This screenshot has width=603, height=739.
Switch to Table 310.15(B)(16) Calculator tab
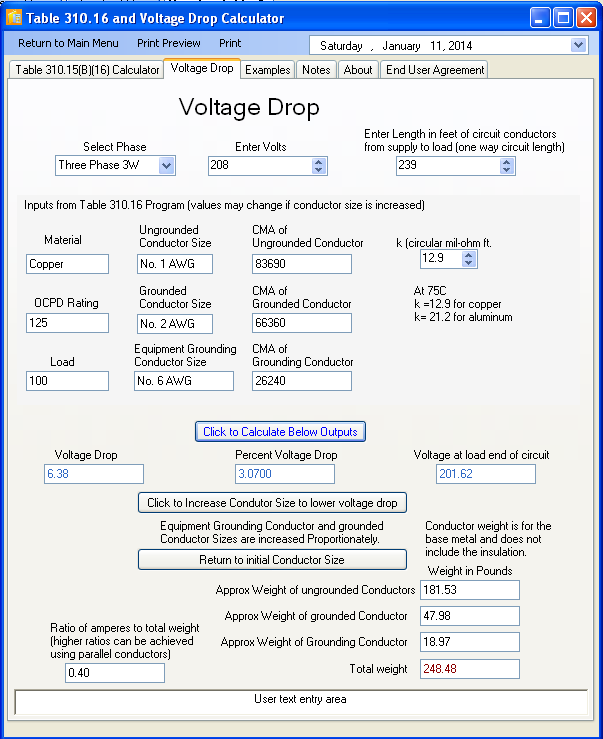coord(87,70)
